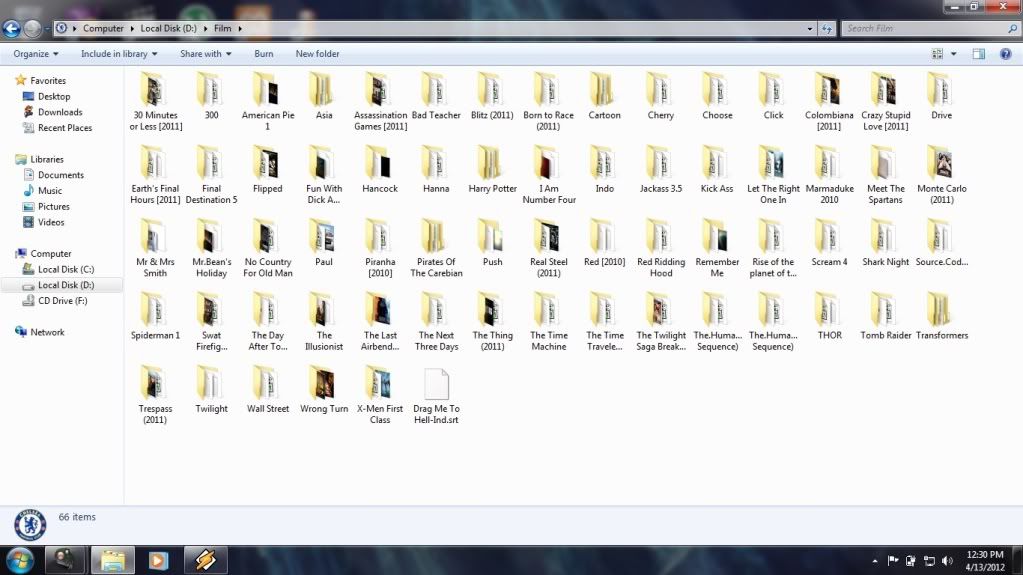Select The Twilight Saga Breaking Dawn folder
The image size is (1023, 575).
[x=661, y=322]
